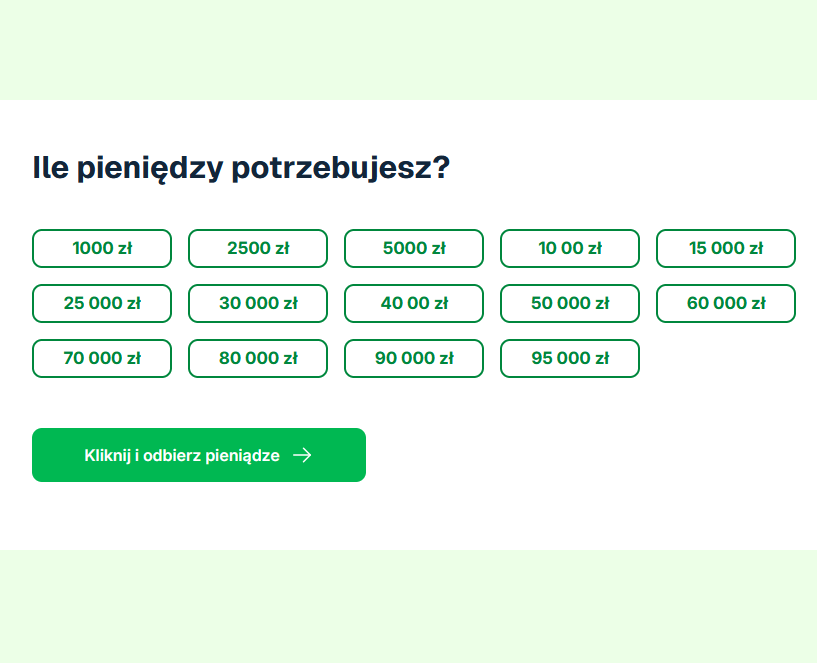
Task: Select the 90 000 zł option
Action: coord(413,358)
